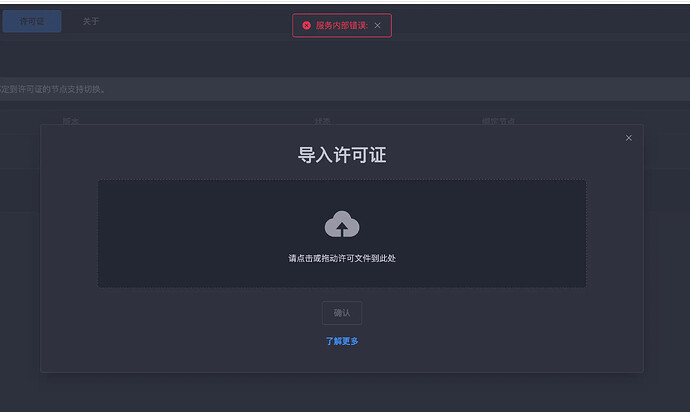Click the dimmed backdrop below the dialog
Viewport: 690px width, 412px height.
pos(345,393)
